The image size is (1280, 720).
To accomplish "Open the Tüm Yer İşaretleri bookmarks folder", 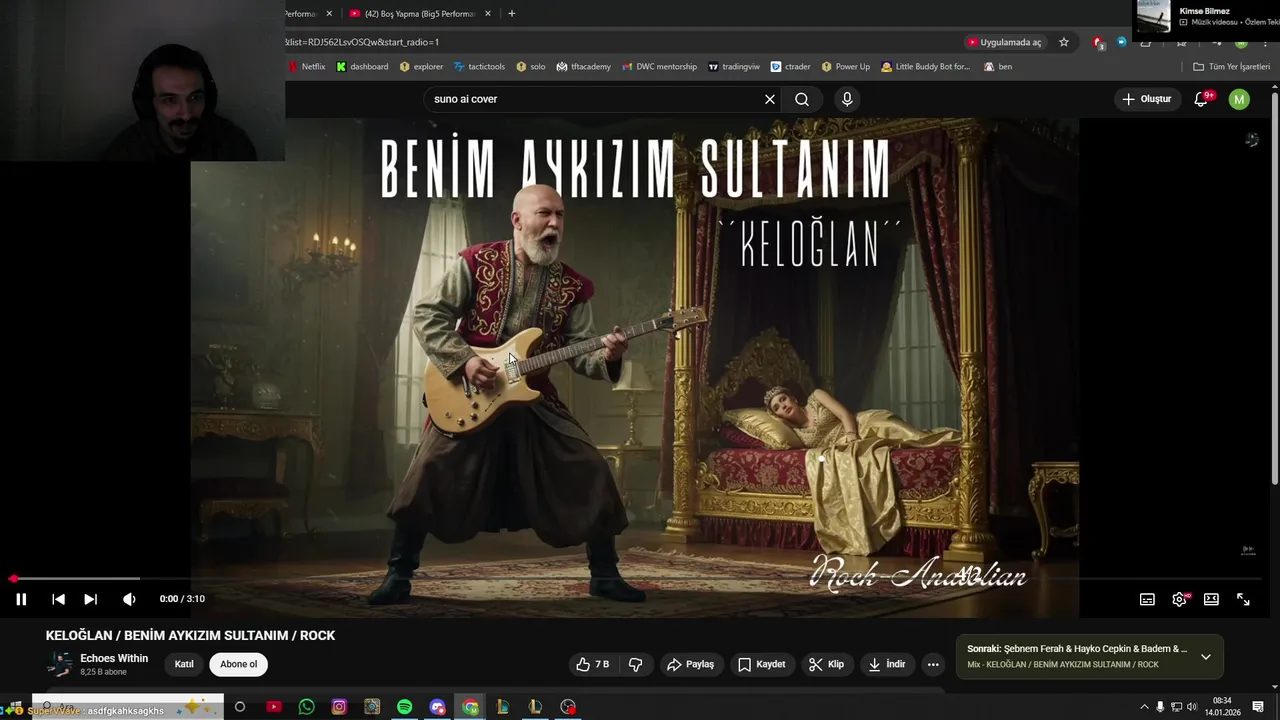I will pyautogui.click(x=1231, y=67).
